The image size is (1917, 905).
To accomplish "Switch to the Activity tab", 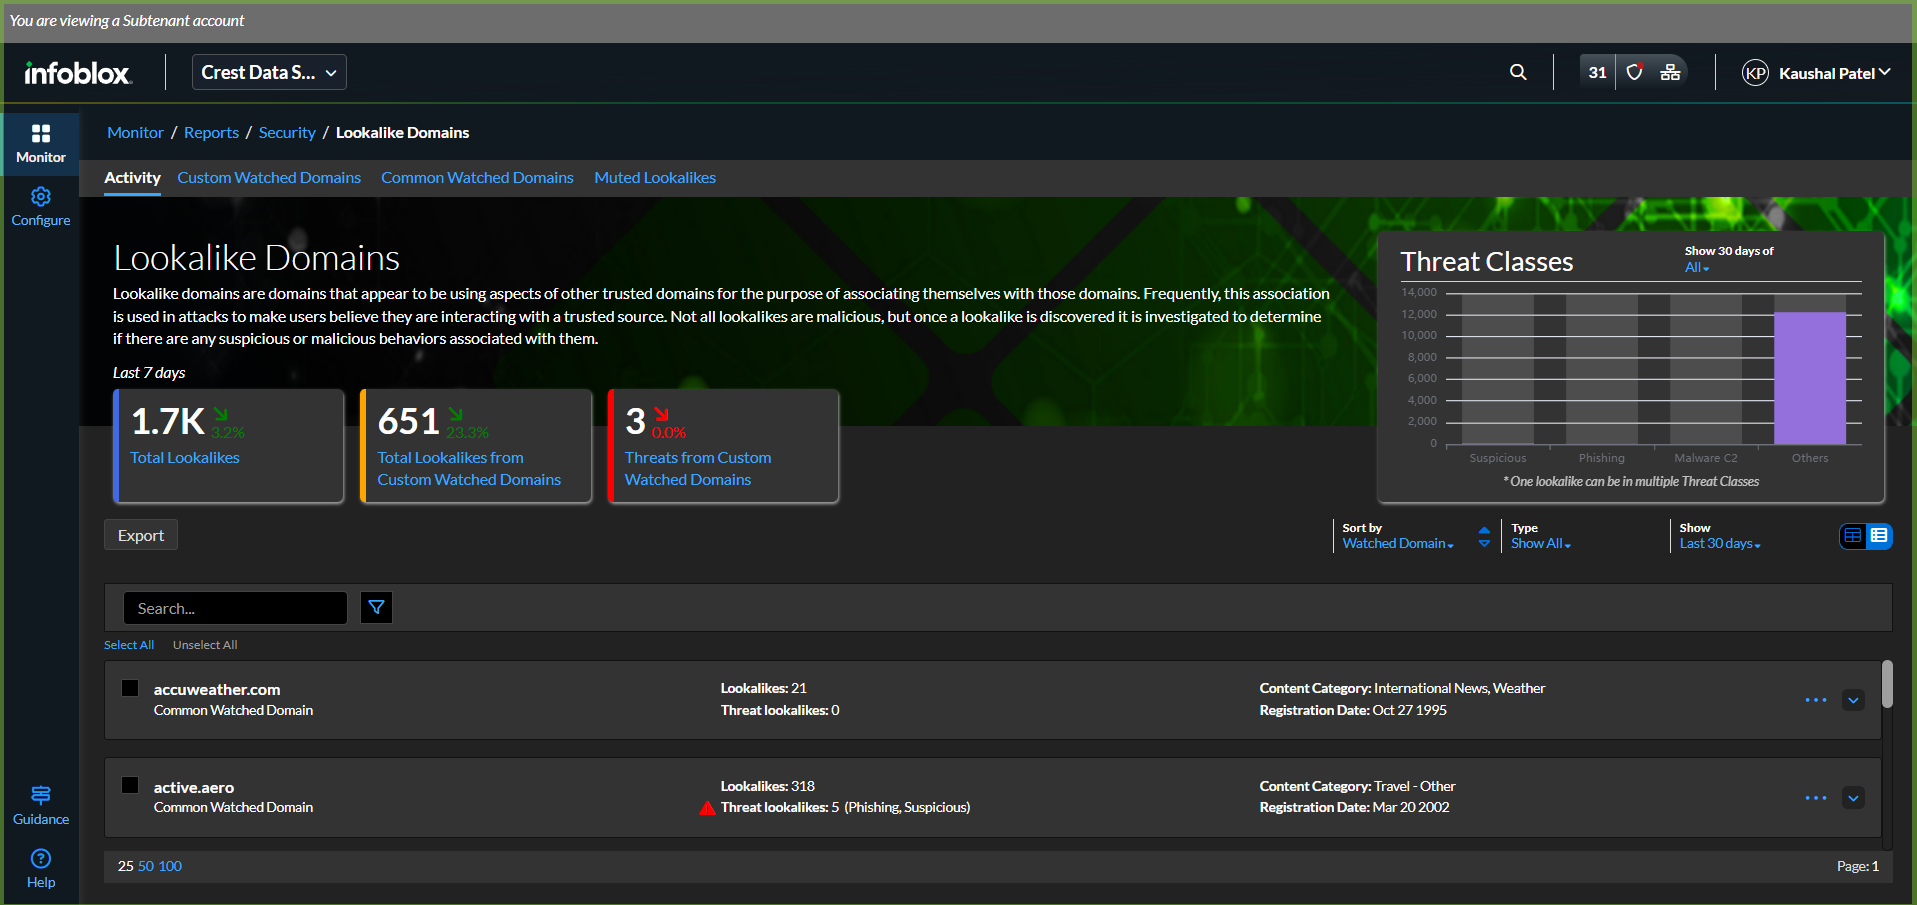I will (132, 178).
